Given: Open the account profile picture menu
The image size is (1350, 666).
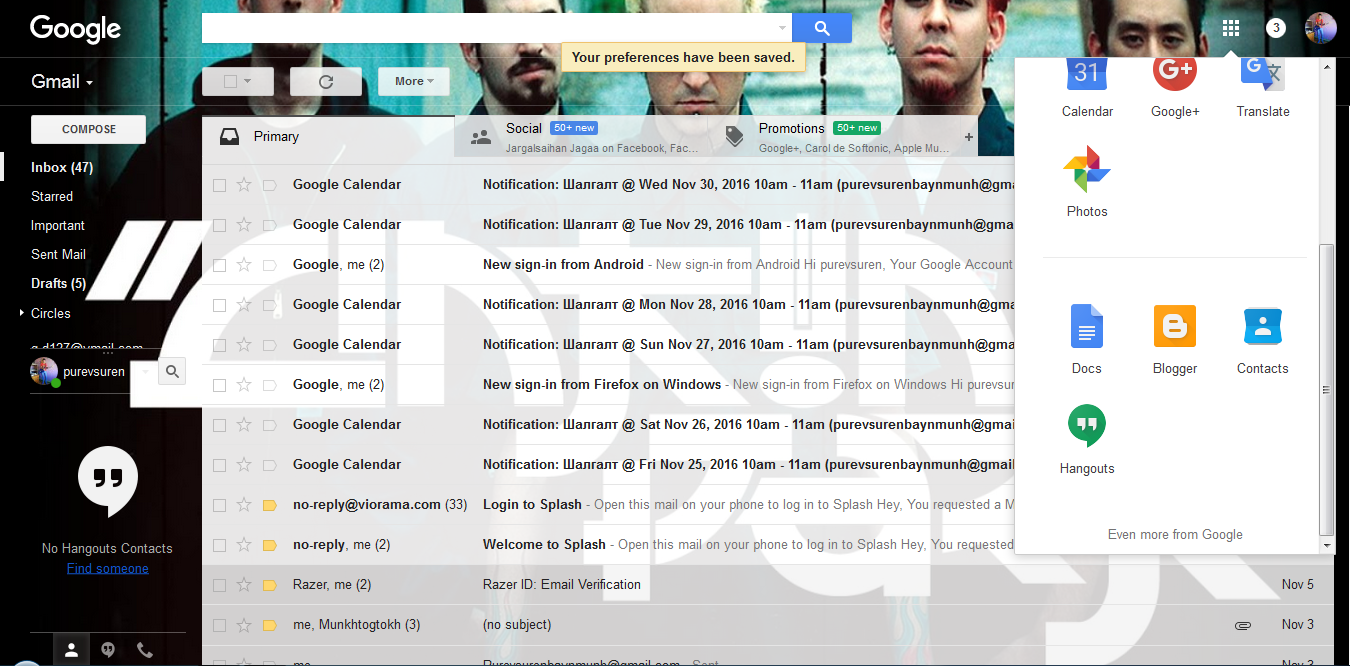Looking at the screenshot, I should [x=1320, y=28].
